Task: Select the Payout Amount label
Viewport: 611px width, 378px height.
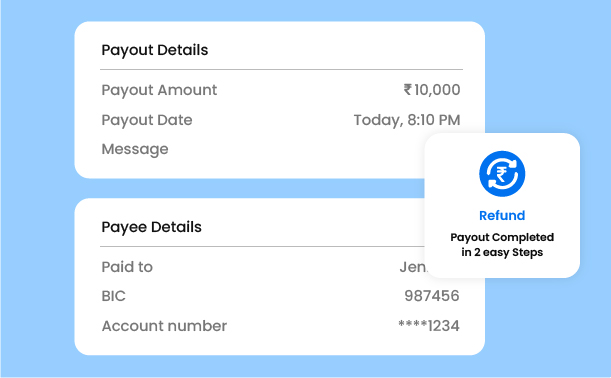Action: [x=159, y=90]
